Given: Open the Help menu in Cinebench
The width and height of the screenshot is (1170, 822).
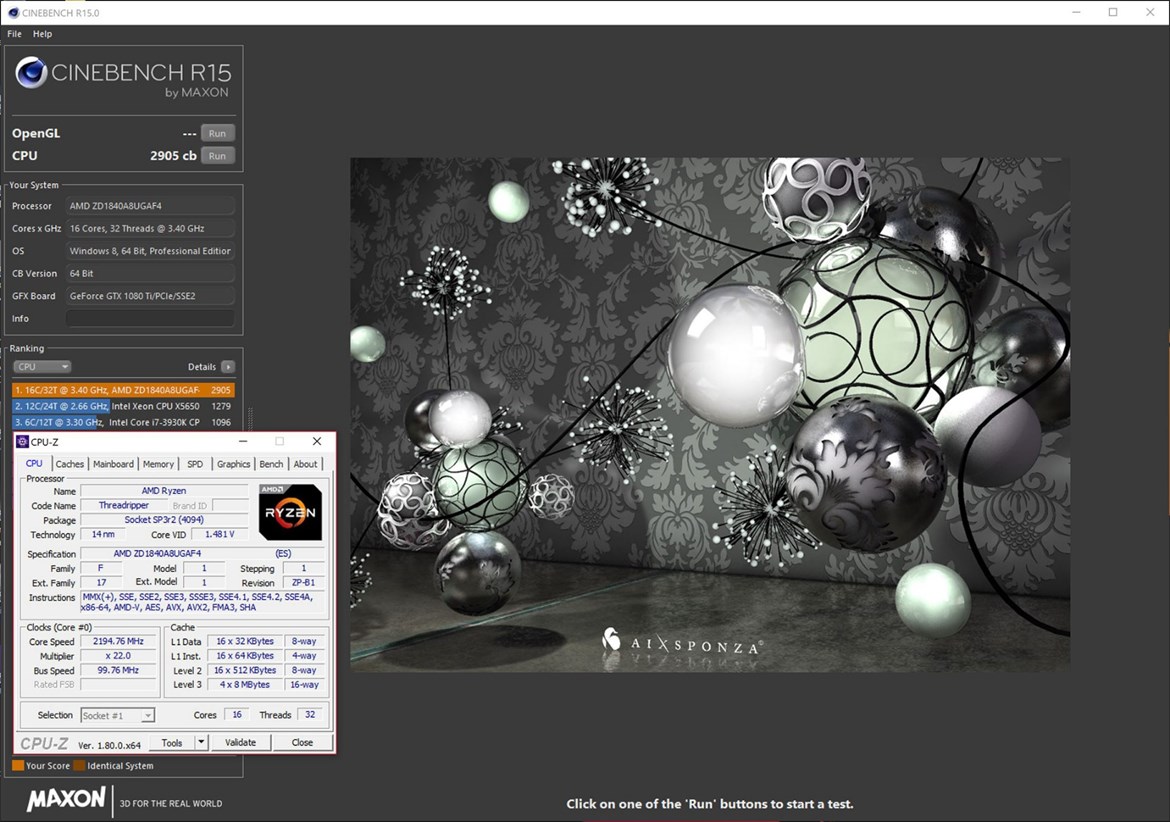Looking at the screenshot, I should (x=43, y=34).
